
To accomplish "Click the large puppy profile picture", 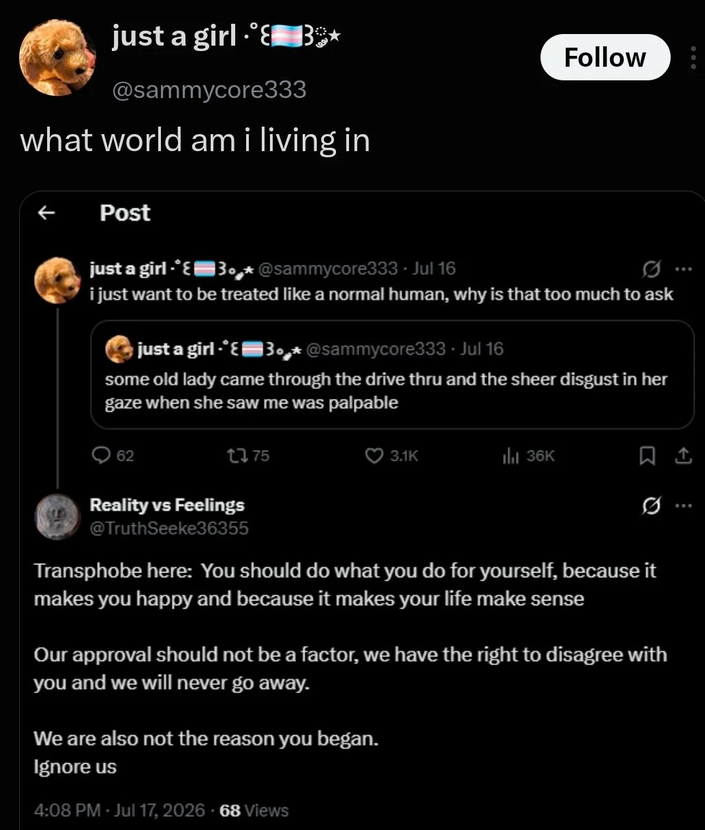I will click(x=57, y=57).
